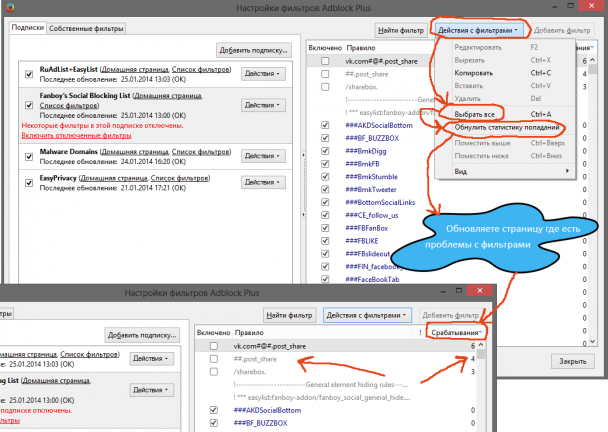The image size is (608, 432).
Task: Expand Действия dropdown for EasyPrivacy
Action: [x=263, y=182]
